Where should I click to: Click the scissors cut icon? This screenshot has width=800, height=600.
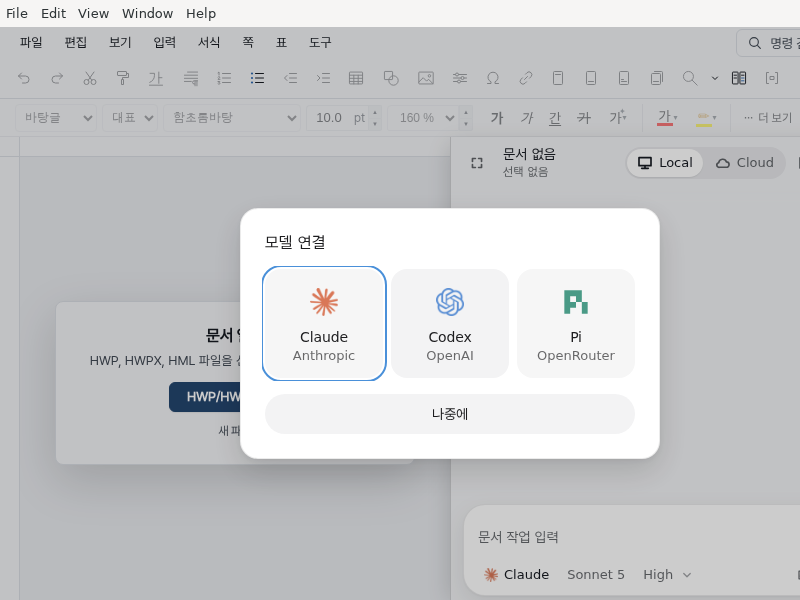tap(90, 78)
